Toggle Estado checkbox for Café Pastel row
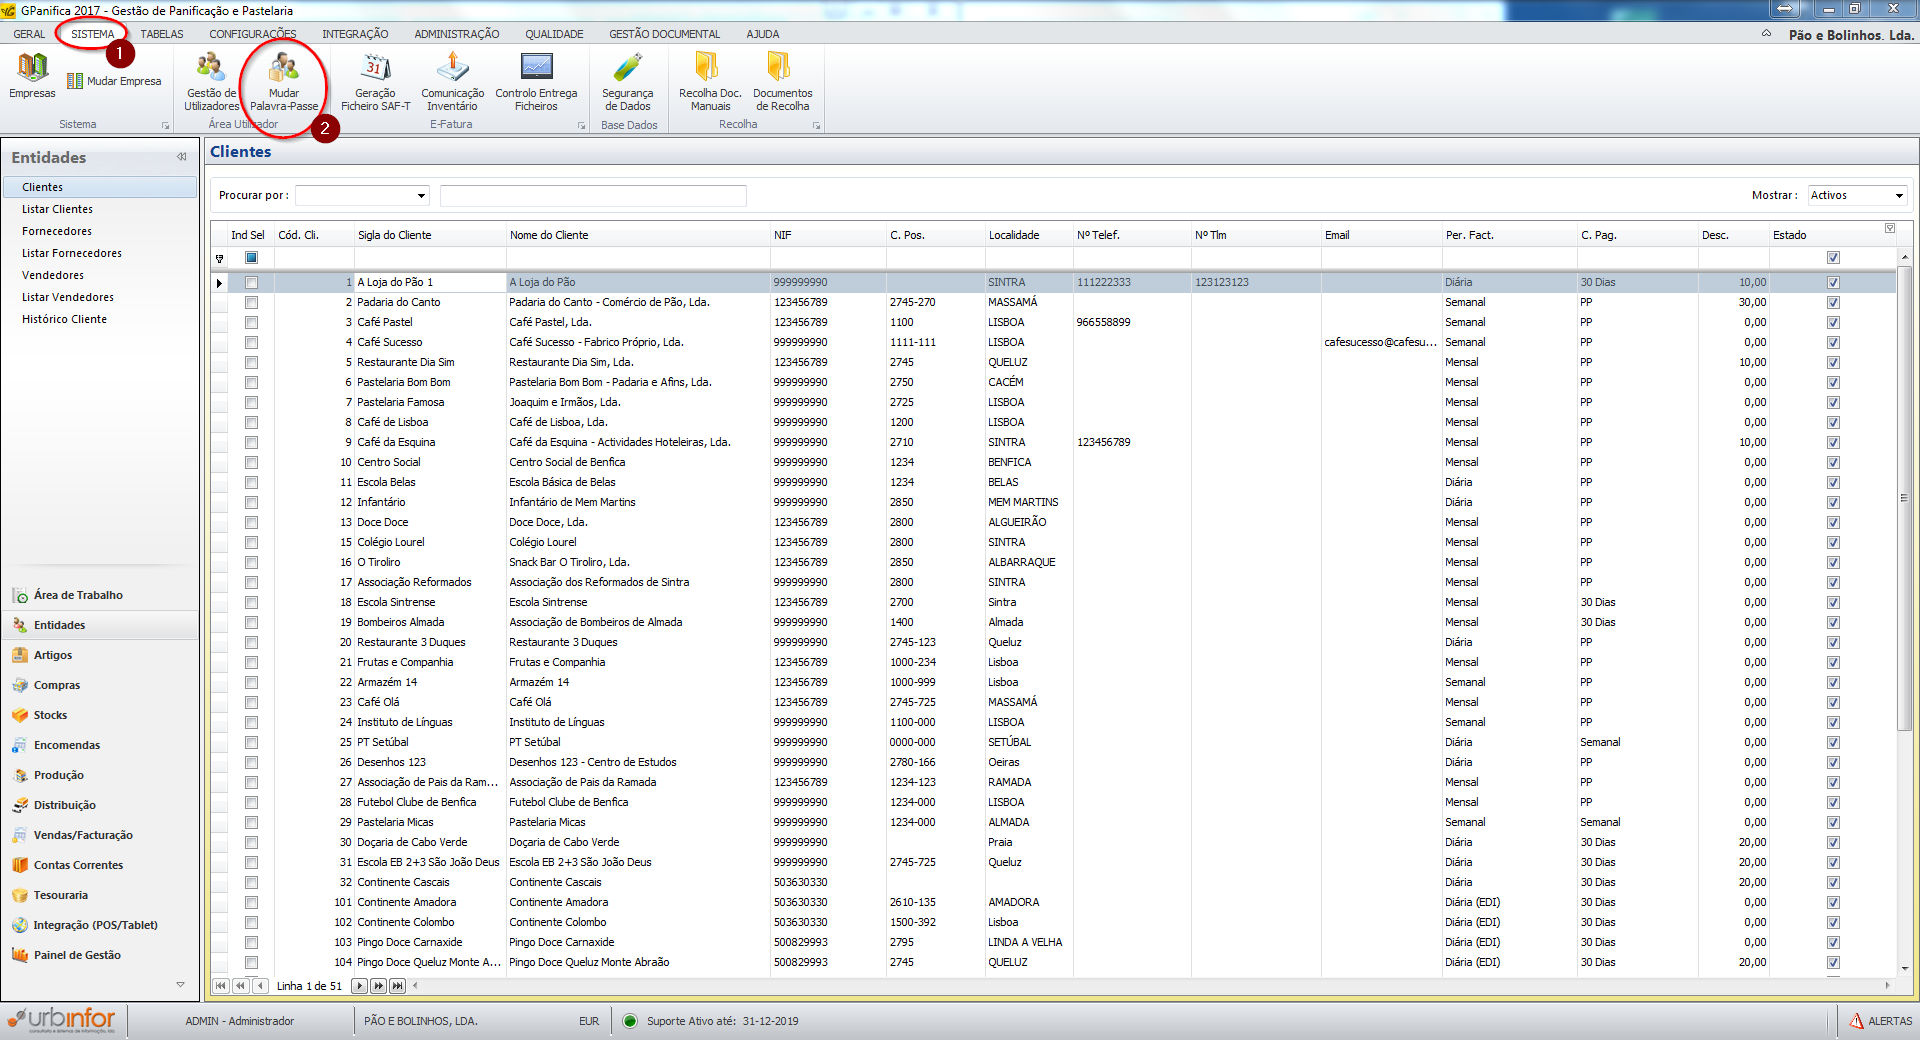This screenshot has height=1040, width=1920. [1833, 322]
